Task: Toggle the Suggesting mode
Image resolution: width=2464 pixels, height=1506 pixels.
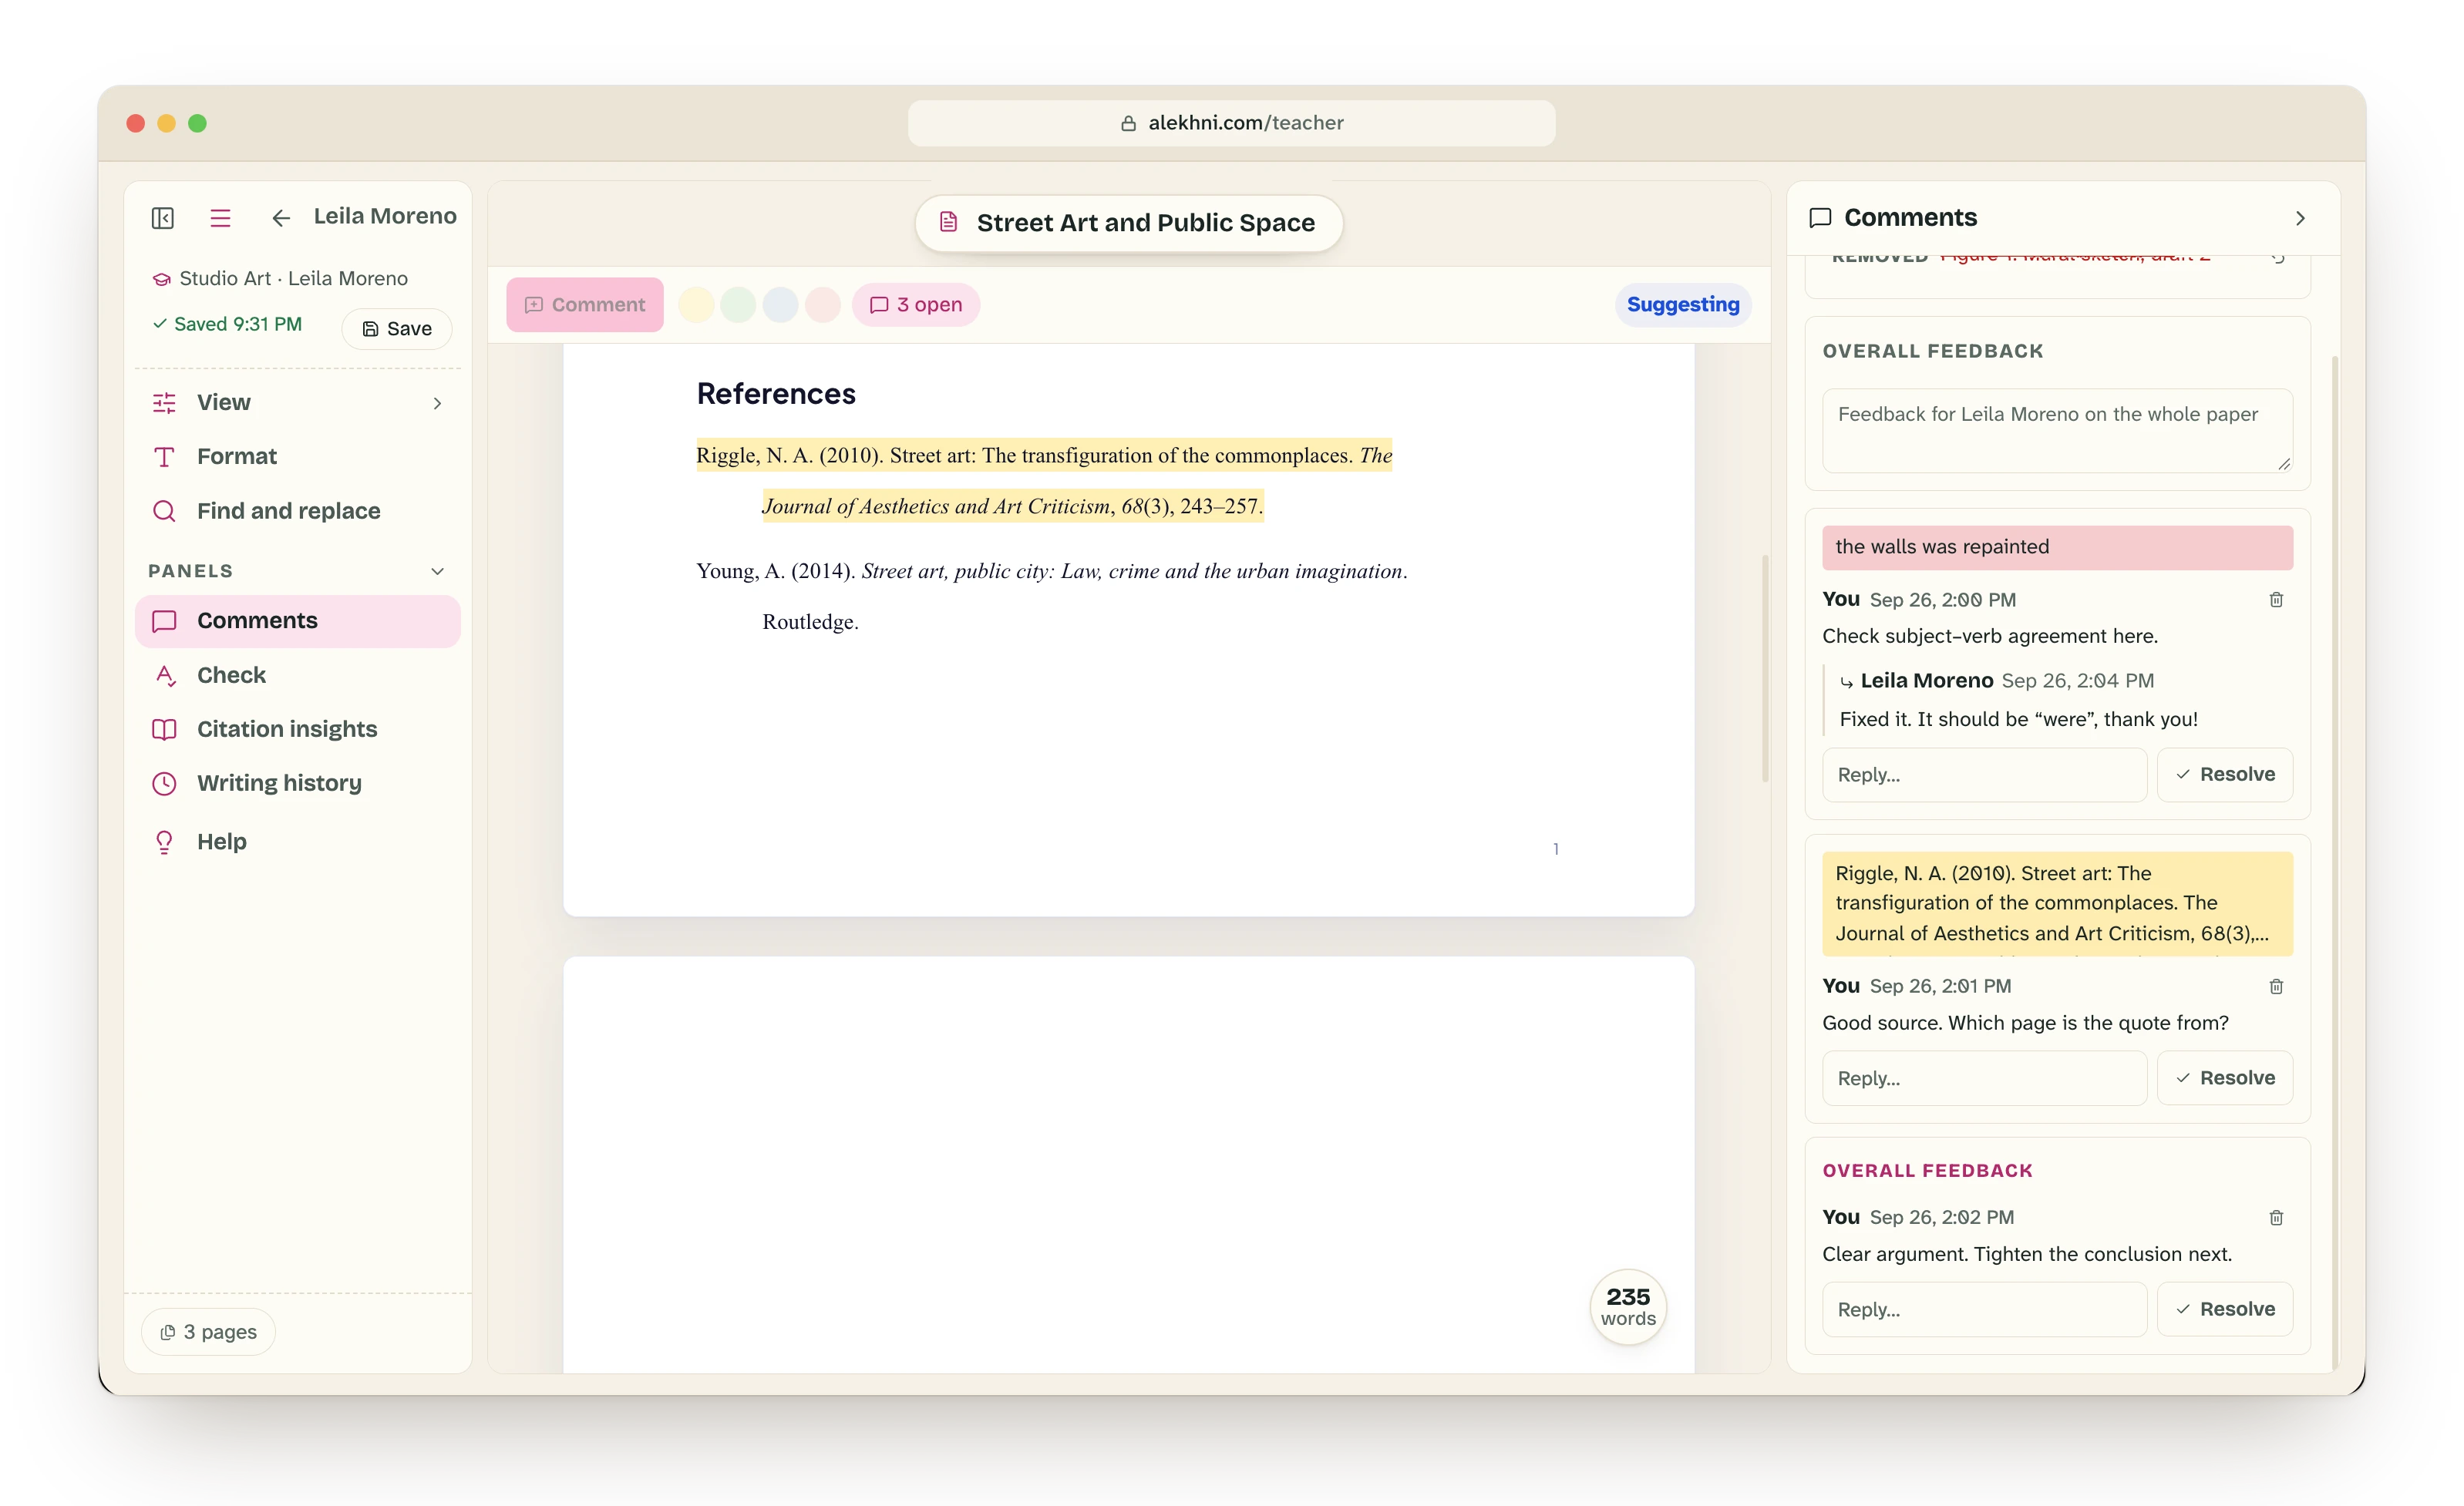Action: coord(1683,305)
